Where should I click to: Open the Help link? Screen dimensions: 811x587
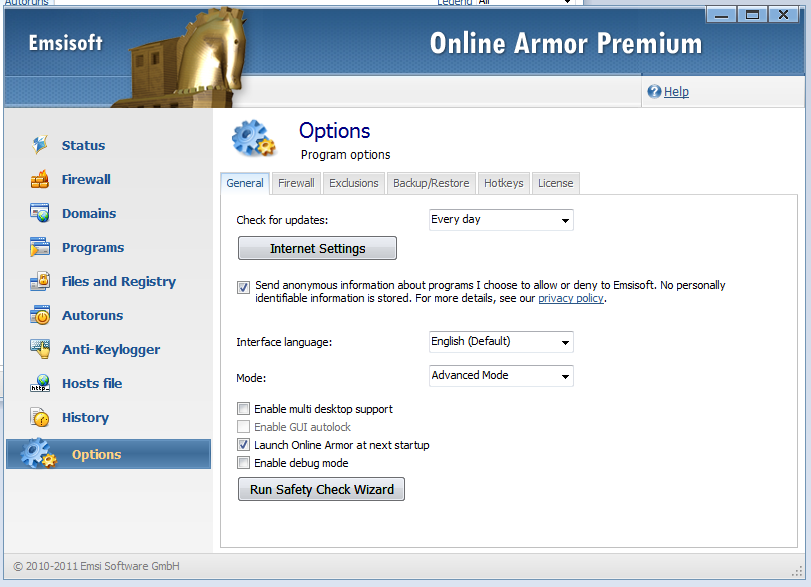tap(676, 92)
